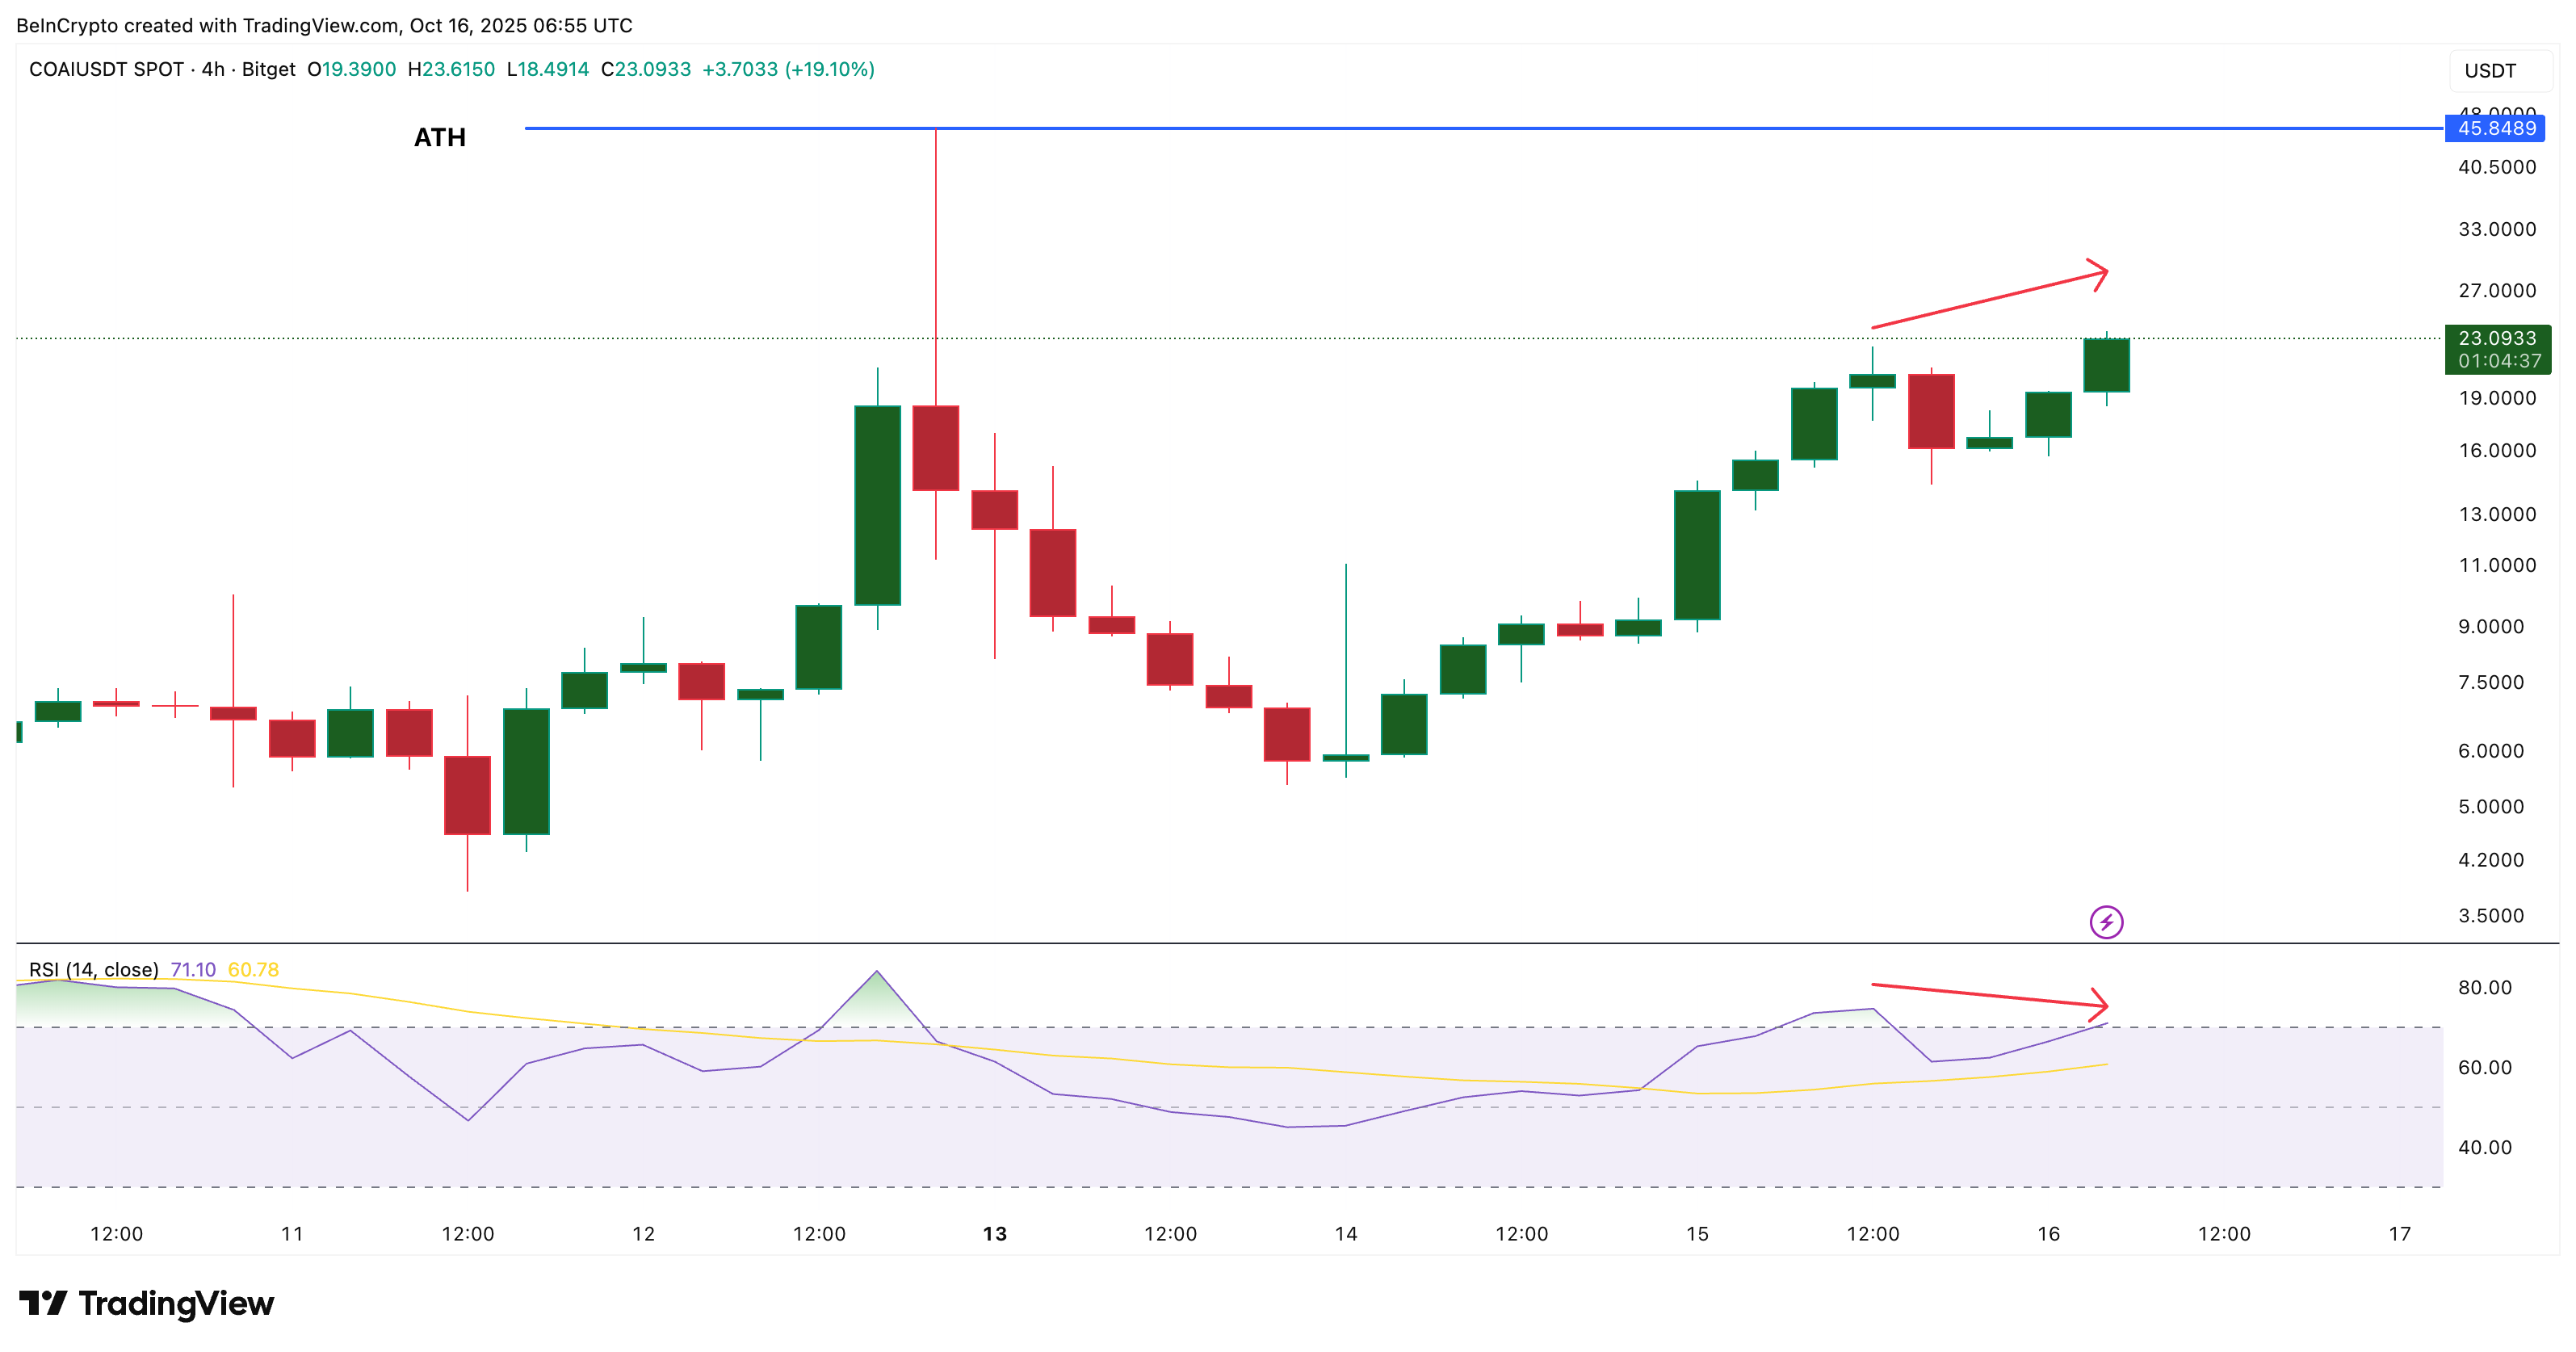Click the Bitget exchange label

[268, 69]
